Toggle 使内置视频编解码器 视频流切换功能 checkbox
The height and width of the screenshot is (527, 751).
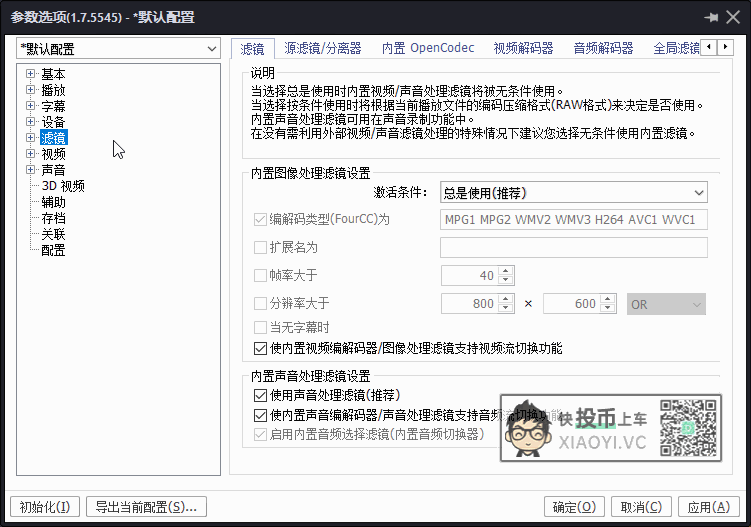(x=260, y=348)
